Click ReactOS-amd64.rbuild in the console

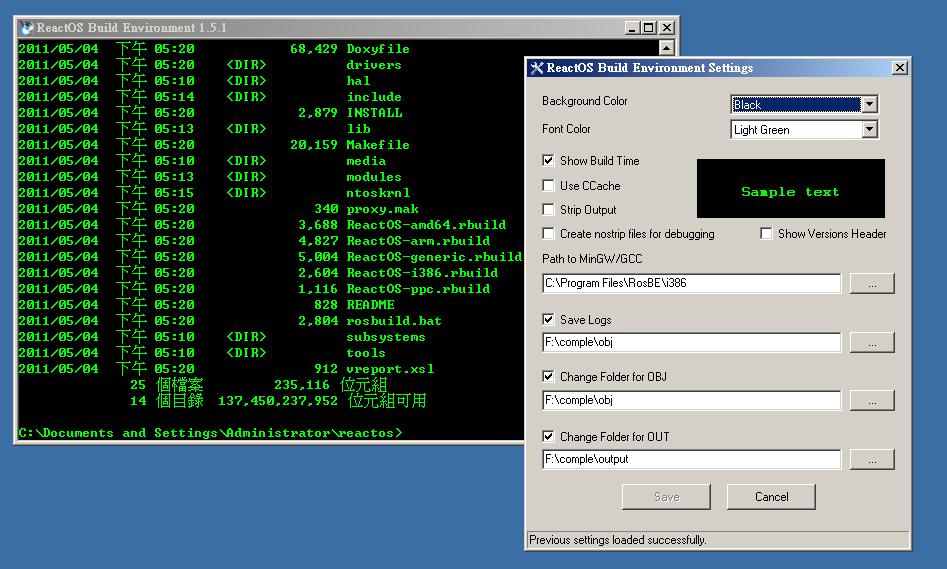pyautogui.click(x=426, y=225)
